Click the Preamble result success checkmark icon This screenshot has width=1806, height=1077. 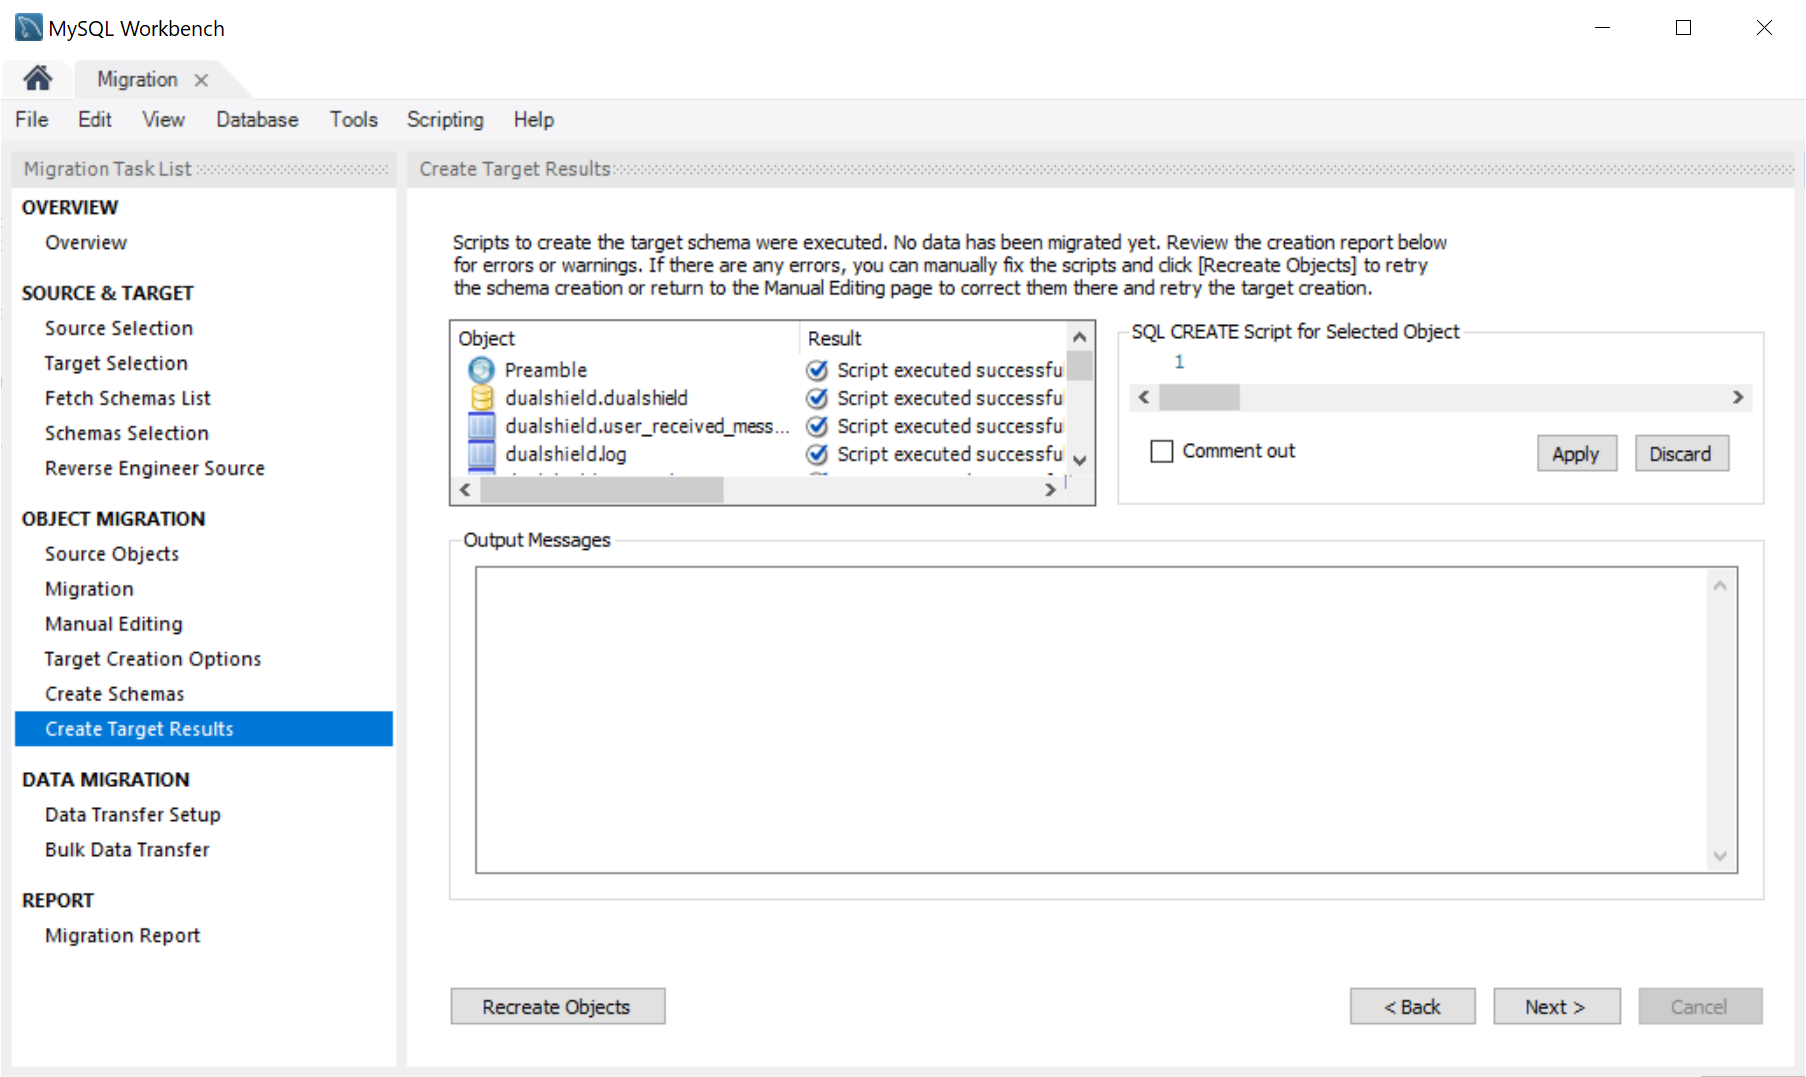tap(817, 370)
